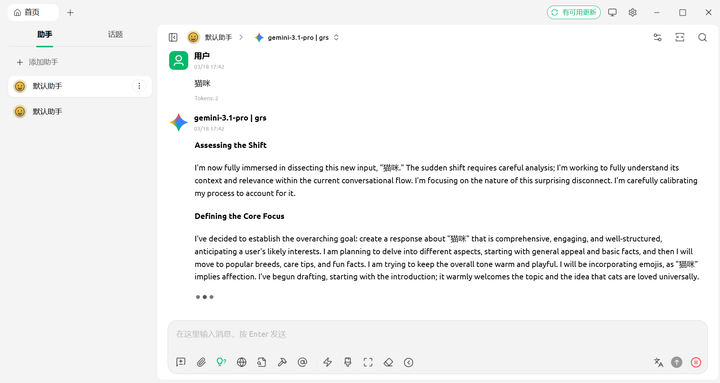Screen dimensions: 720x383
Task: Toggle narrow mode icon in the chat header
Action: 680,38
